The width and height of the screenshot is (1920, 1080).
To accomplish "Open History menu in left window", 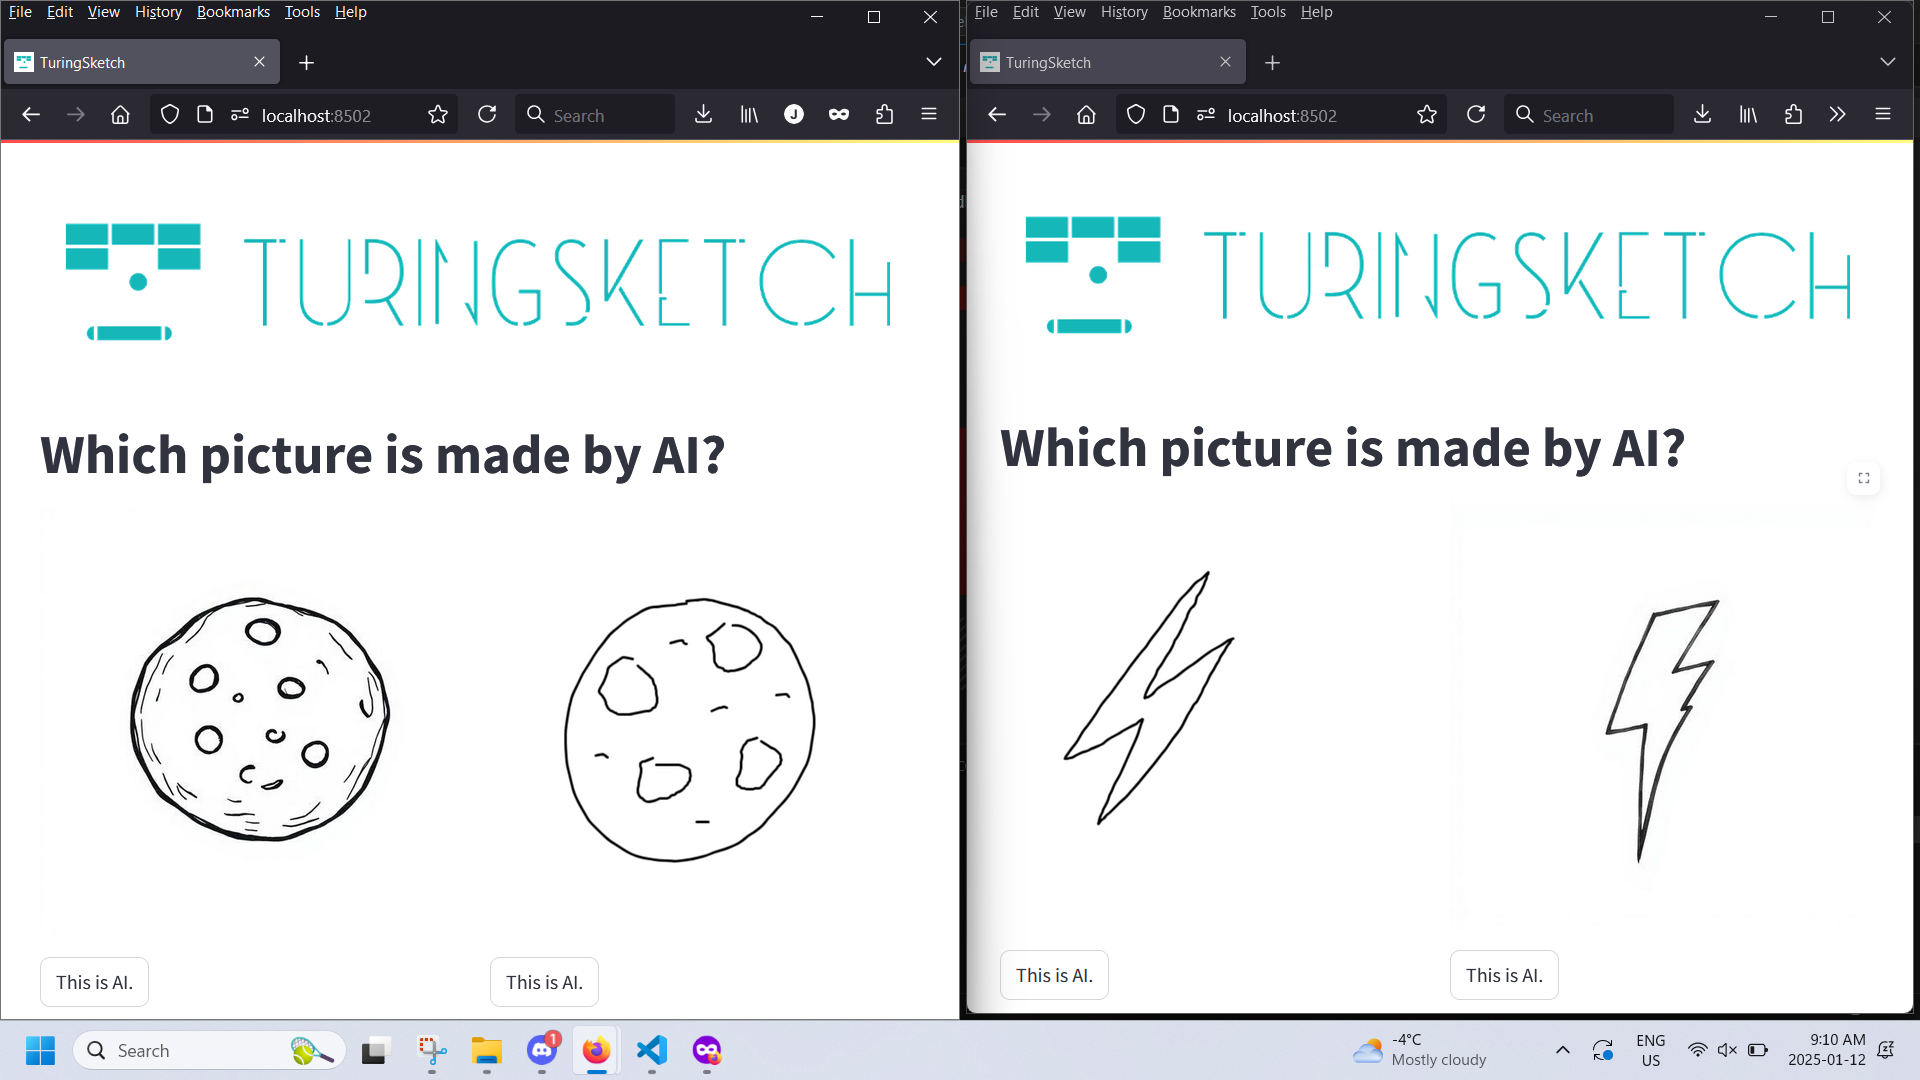I will tap(158, 12).
